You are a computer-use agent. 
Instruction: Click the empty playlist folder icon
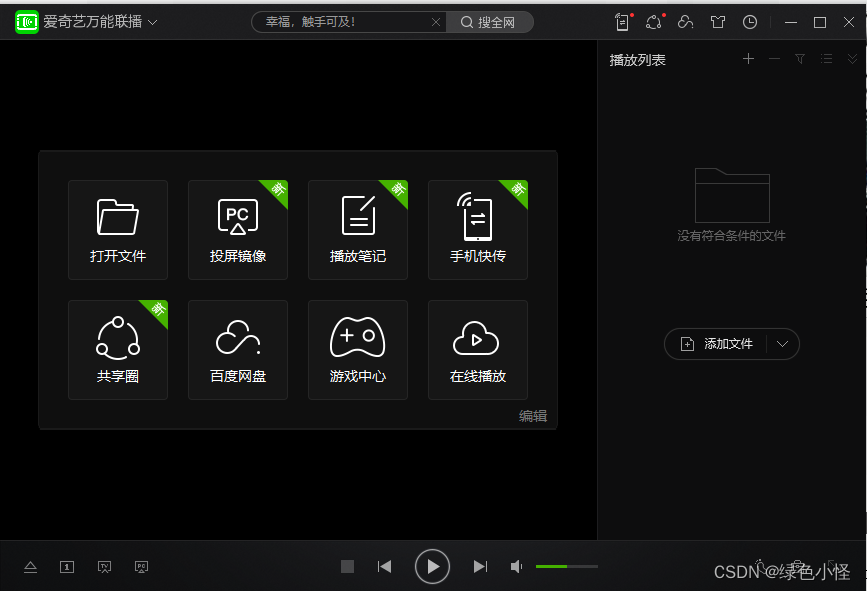click(732, 195)
